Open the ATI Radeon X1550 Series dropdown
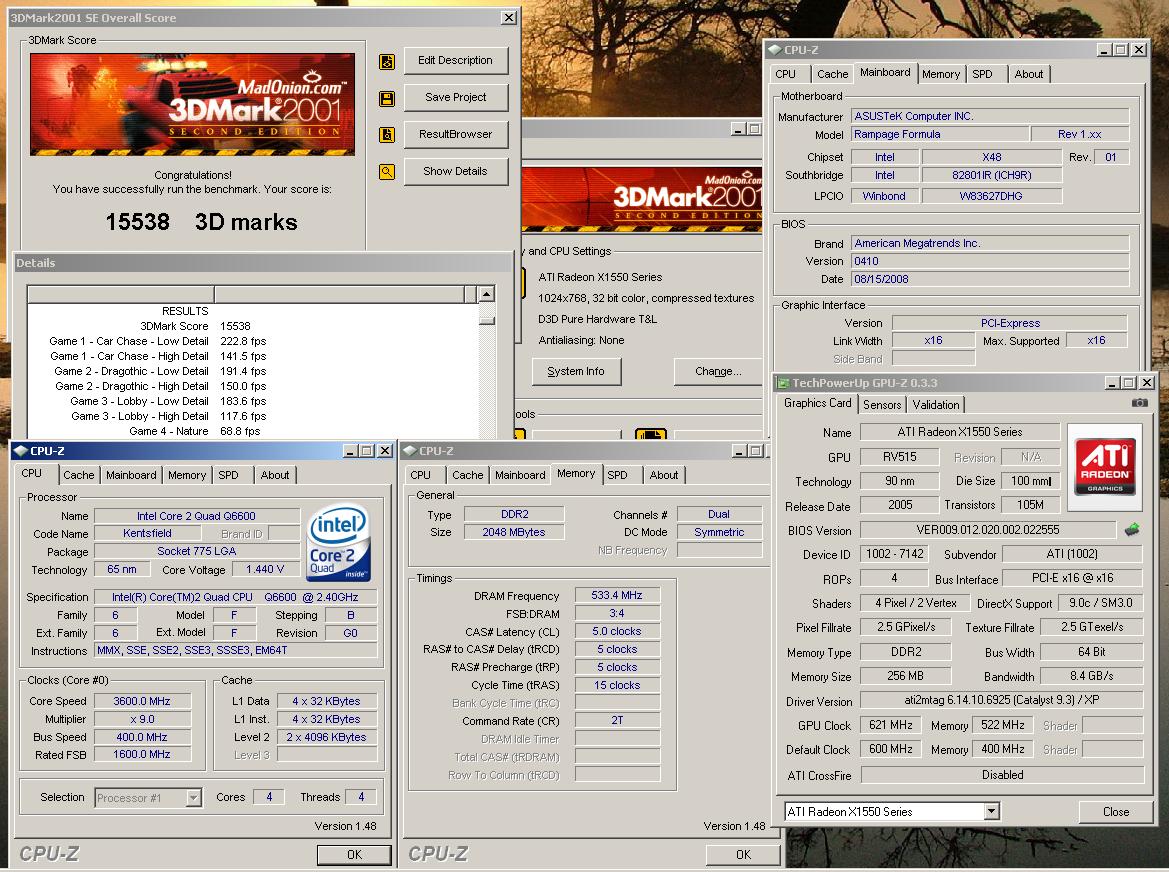The width and height of the screenshot is (1169, 872). click(x=991, y=812)
